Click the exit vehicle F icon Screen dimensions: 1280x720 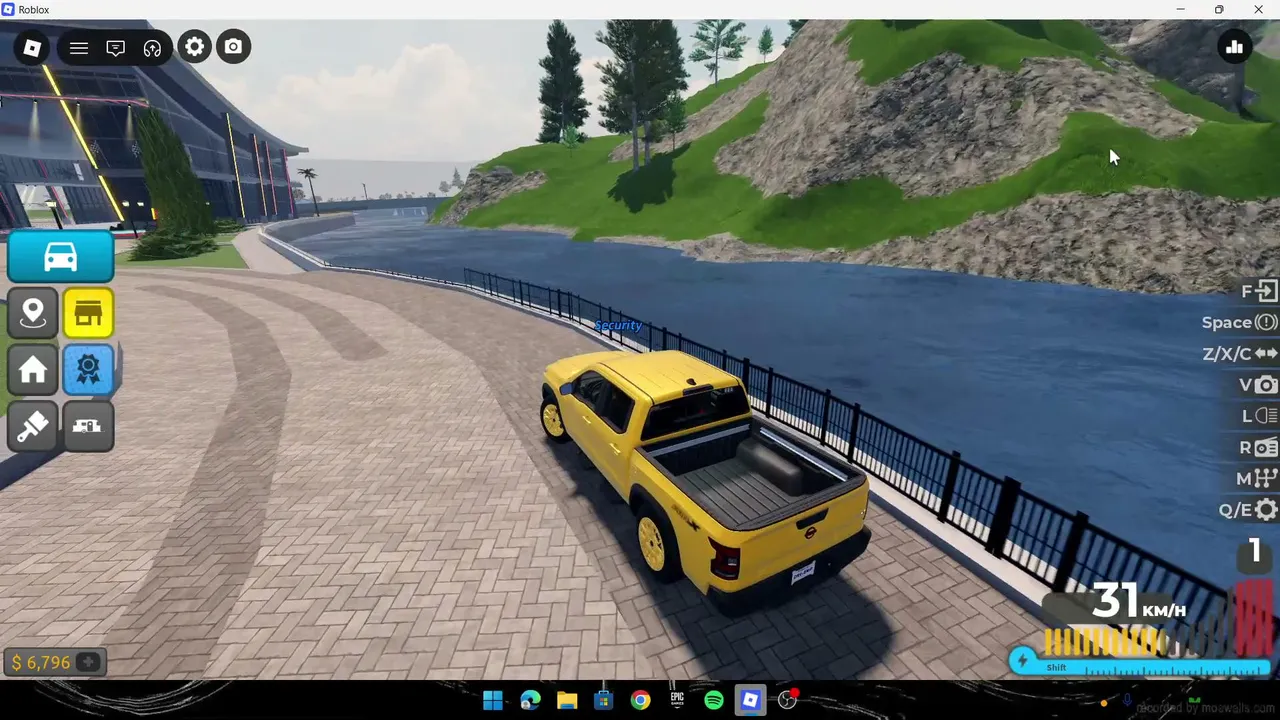pos(1267,291)
